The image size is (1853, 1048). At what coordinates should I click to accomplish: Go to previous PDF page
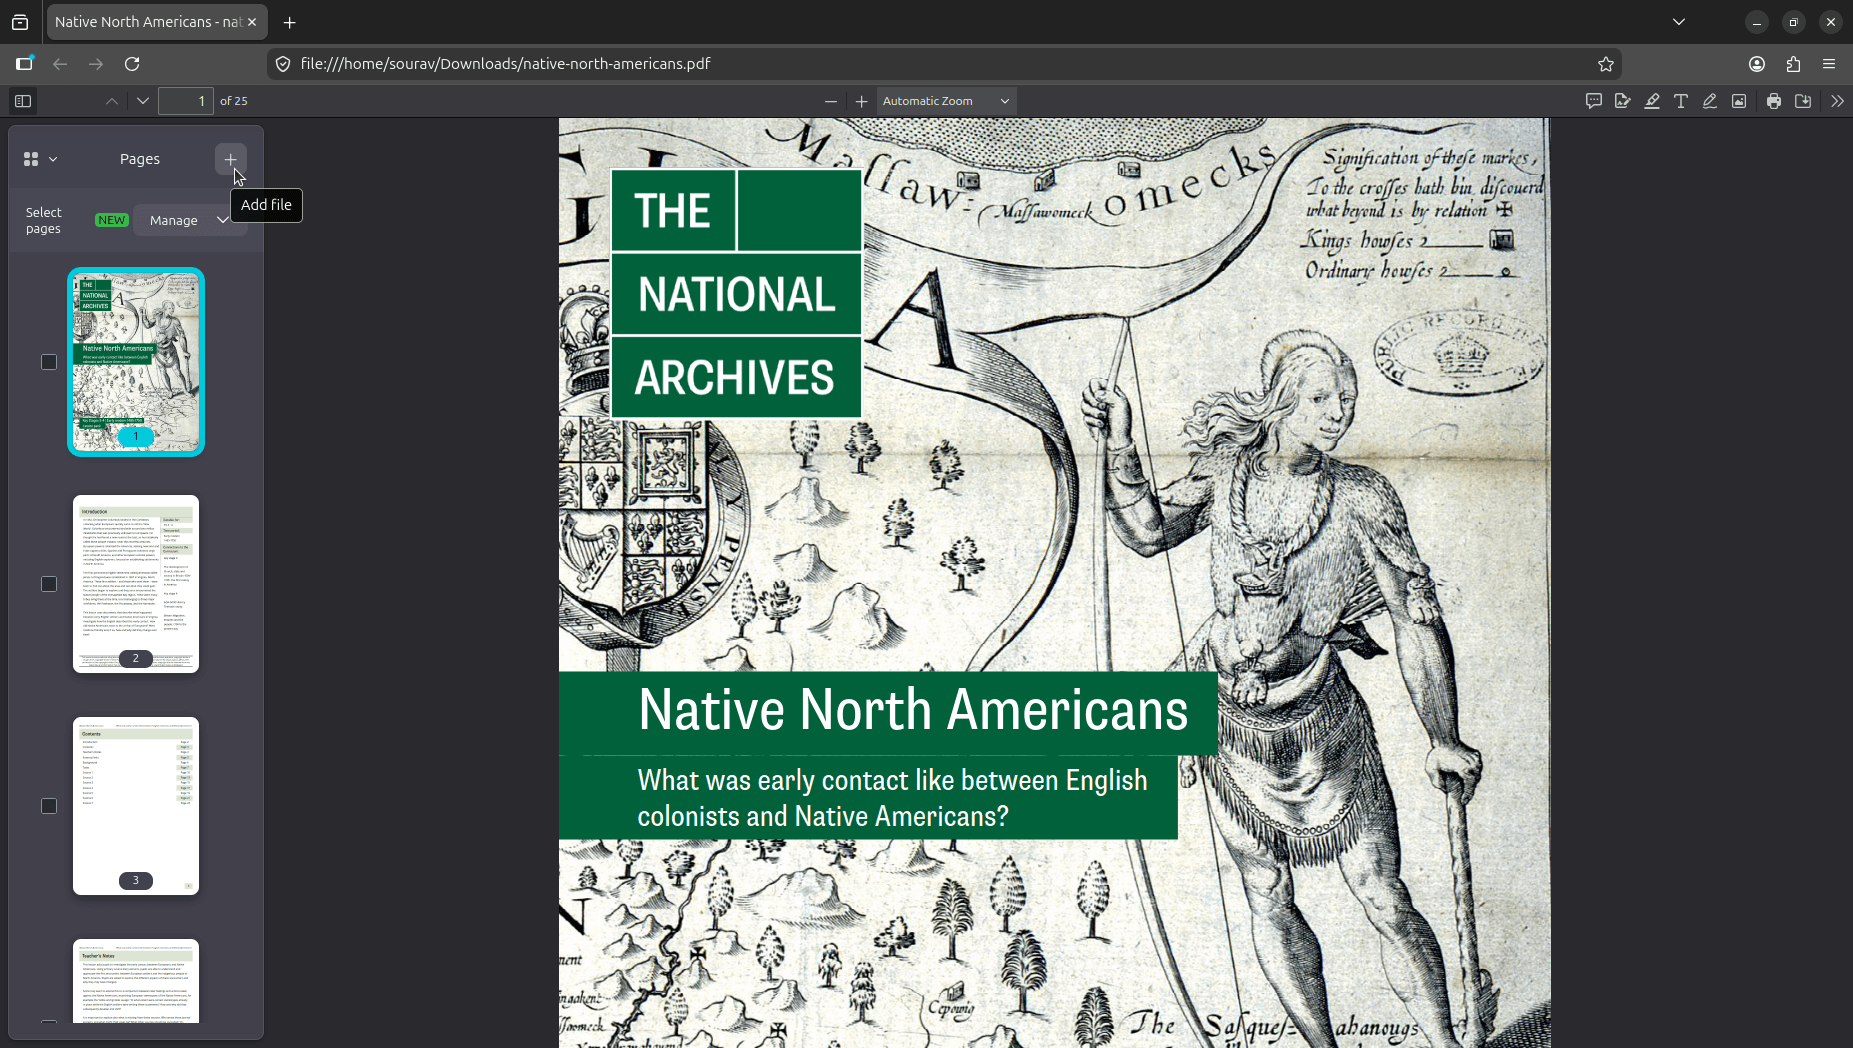pos(112,101)
